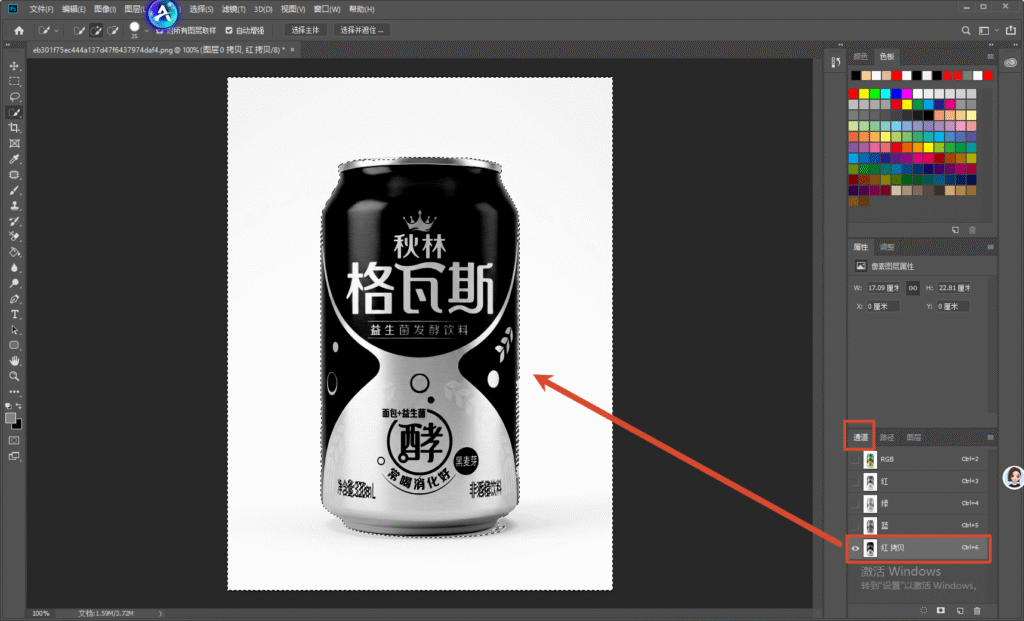Toggle Sample All Layers checkbox

(160, 30)
